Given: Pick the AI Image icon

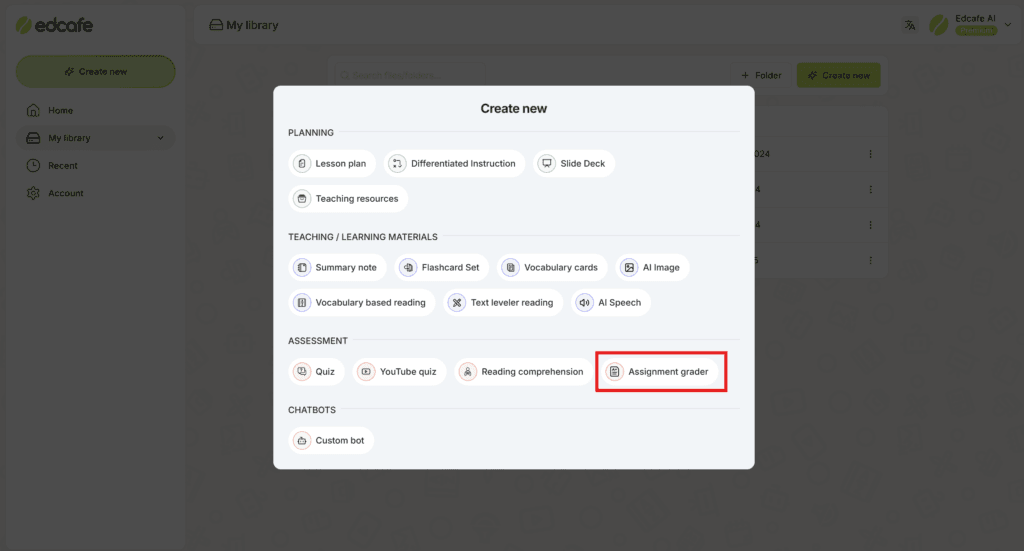Looking at the screenshot, I should [629, 267].
